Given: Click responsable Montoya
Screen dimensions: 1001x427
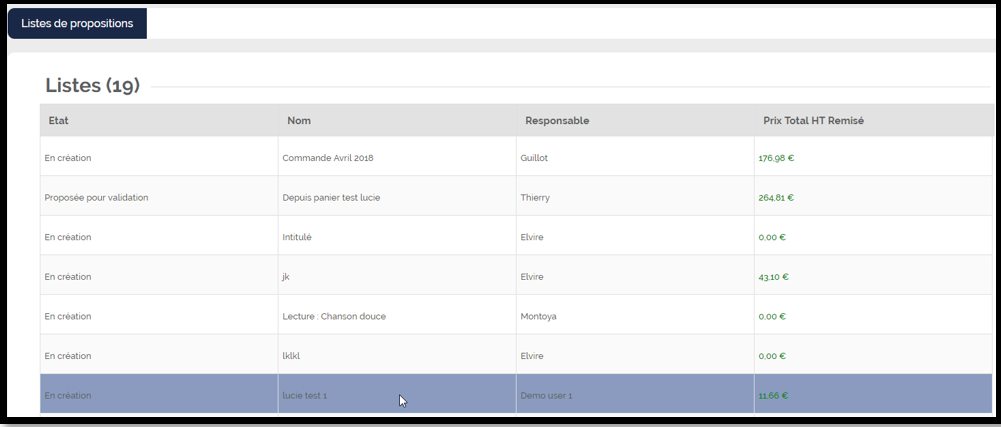Looking at the screenshot, I should click(x=538, y=317).
